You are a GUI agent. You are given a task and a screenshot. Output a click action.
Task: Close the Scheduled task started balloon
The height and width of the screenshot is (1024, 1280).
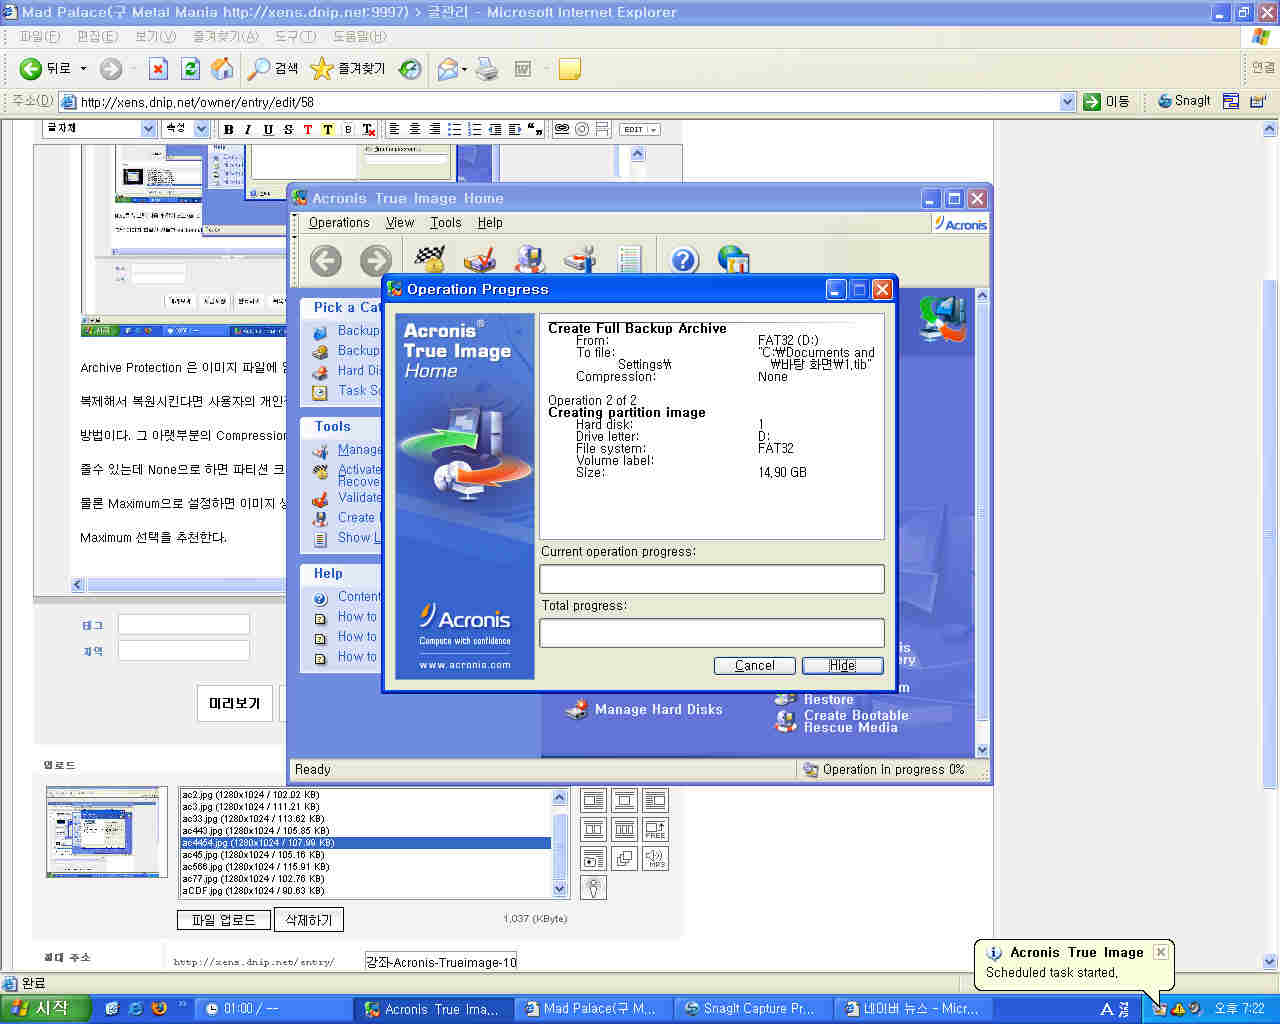[1161, 952]
